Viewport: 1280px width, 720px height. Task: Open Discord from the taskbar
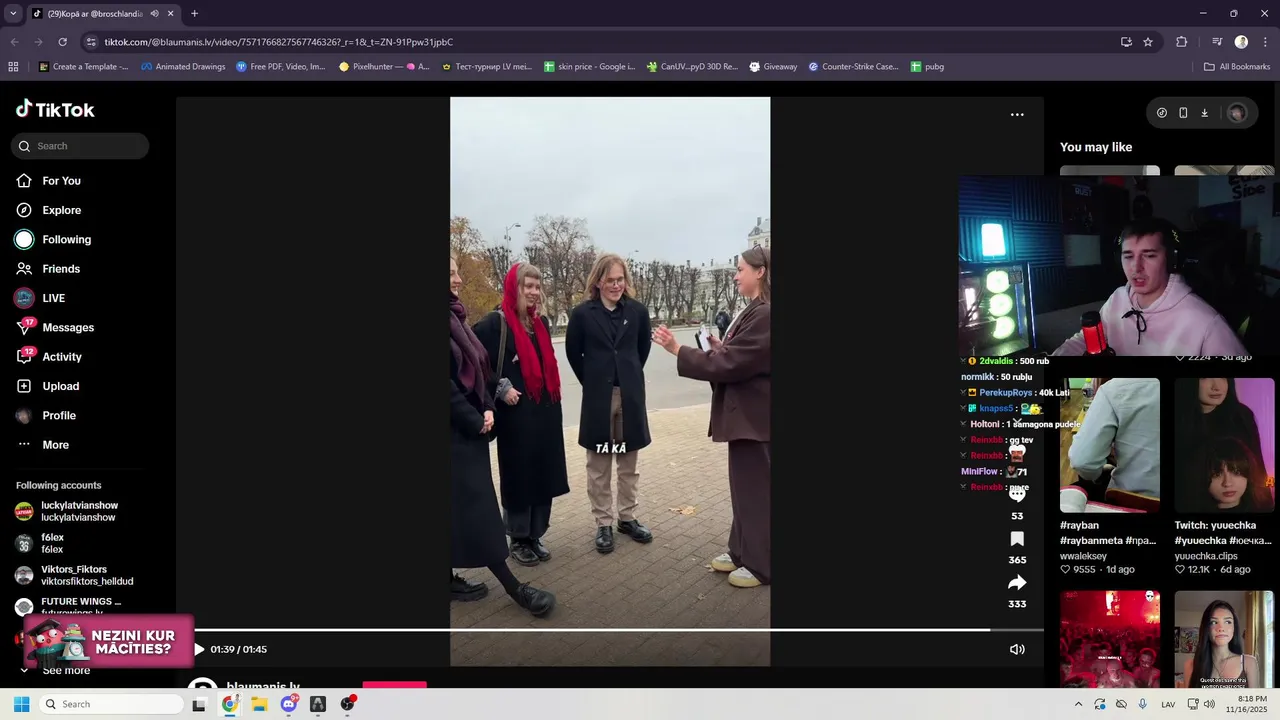click(x=289, y=704)
